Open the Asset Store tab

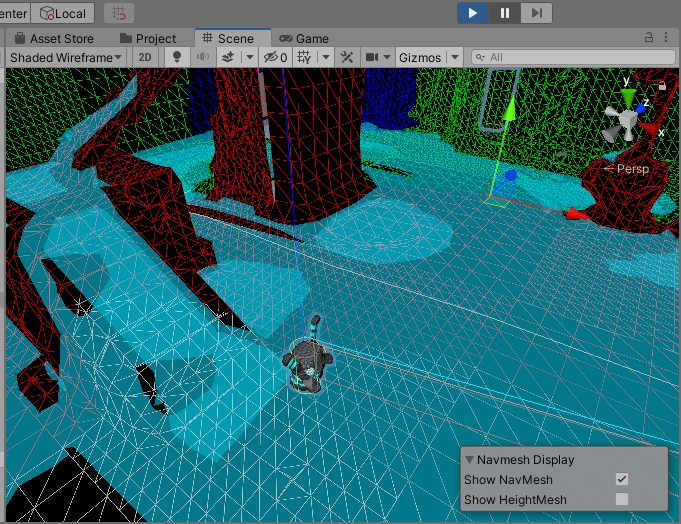pyautogui.click(x=59, y=38)
